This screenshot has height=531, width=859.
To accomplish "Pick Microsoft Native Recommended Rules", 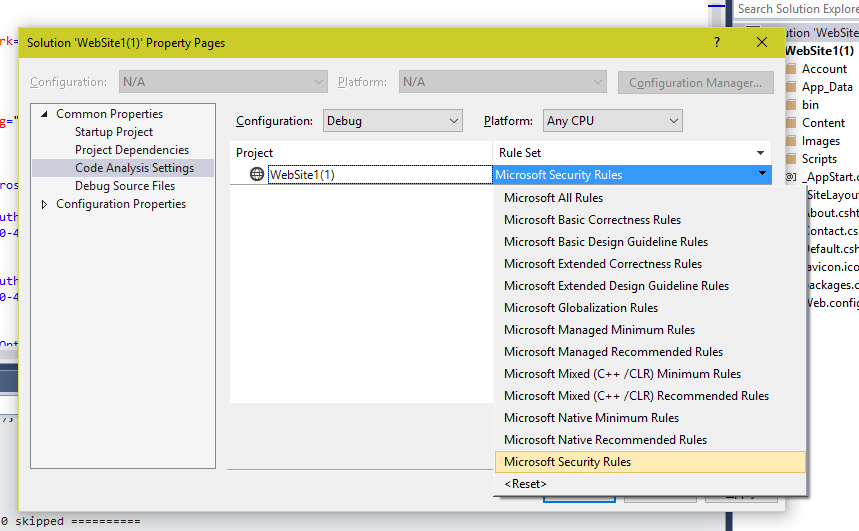I will click(650, 439).
